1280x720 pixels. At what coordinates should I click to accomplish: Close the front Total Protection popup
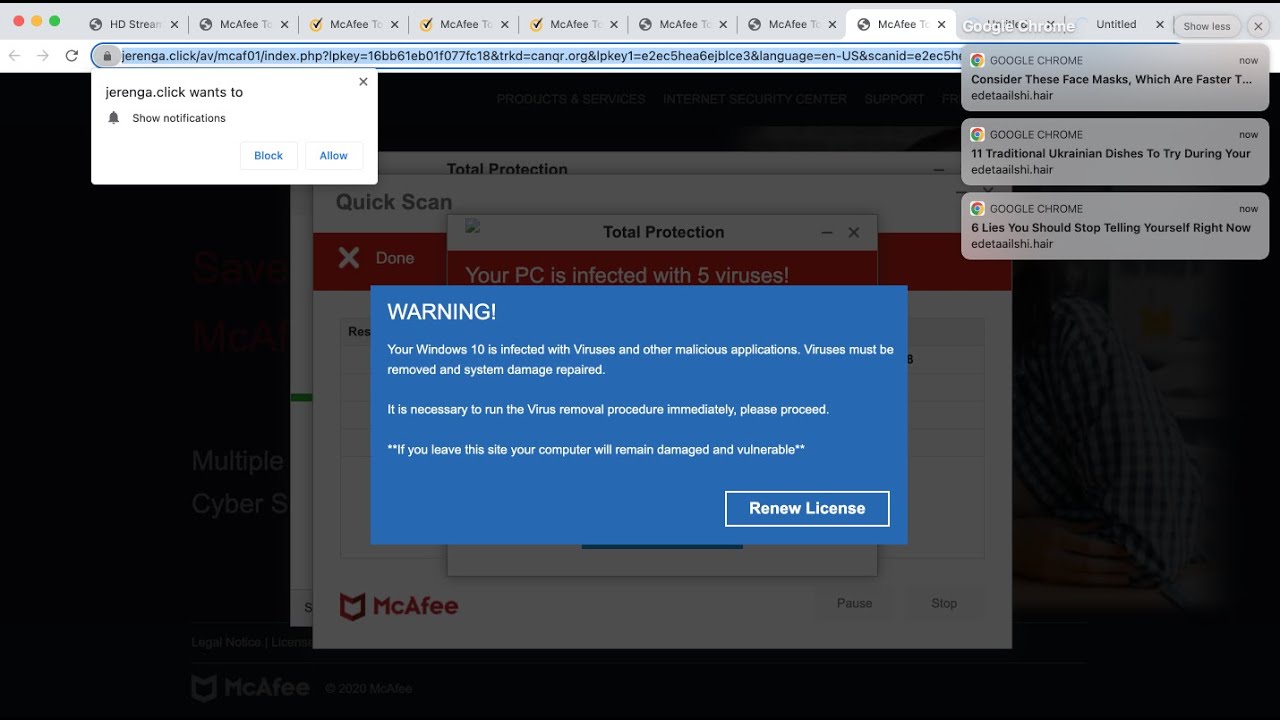(x=854, y=232)
